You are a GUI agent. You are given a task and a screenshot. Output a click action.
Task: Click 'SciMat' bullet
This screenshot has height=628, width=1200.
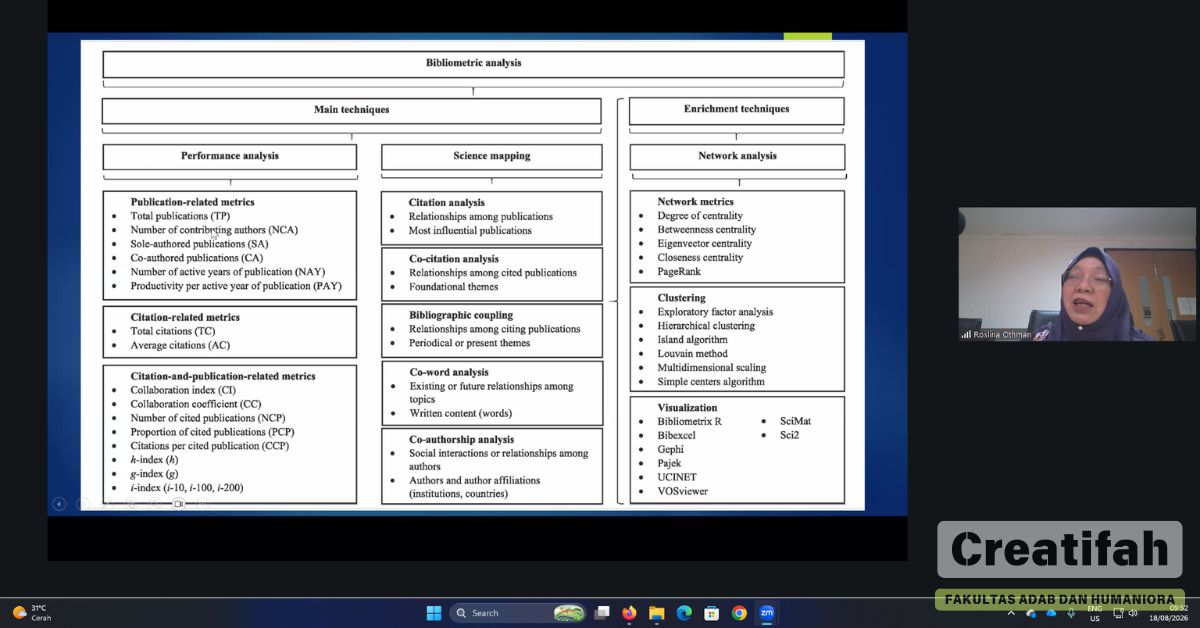point(795,422)
